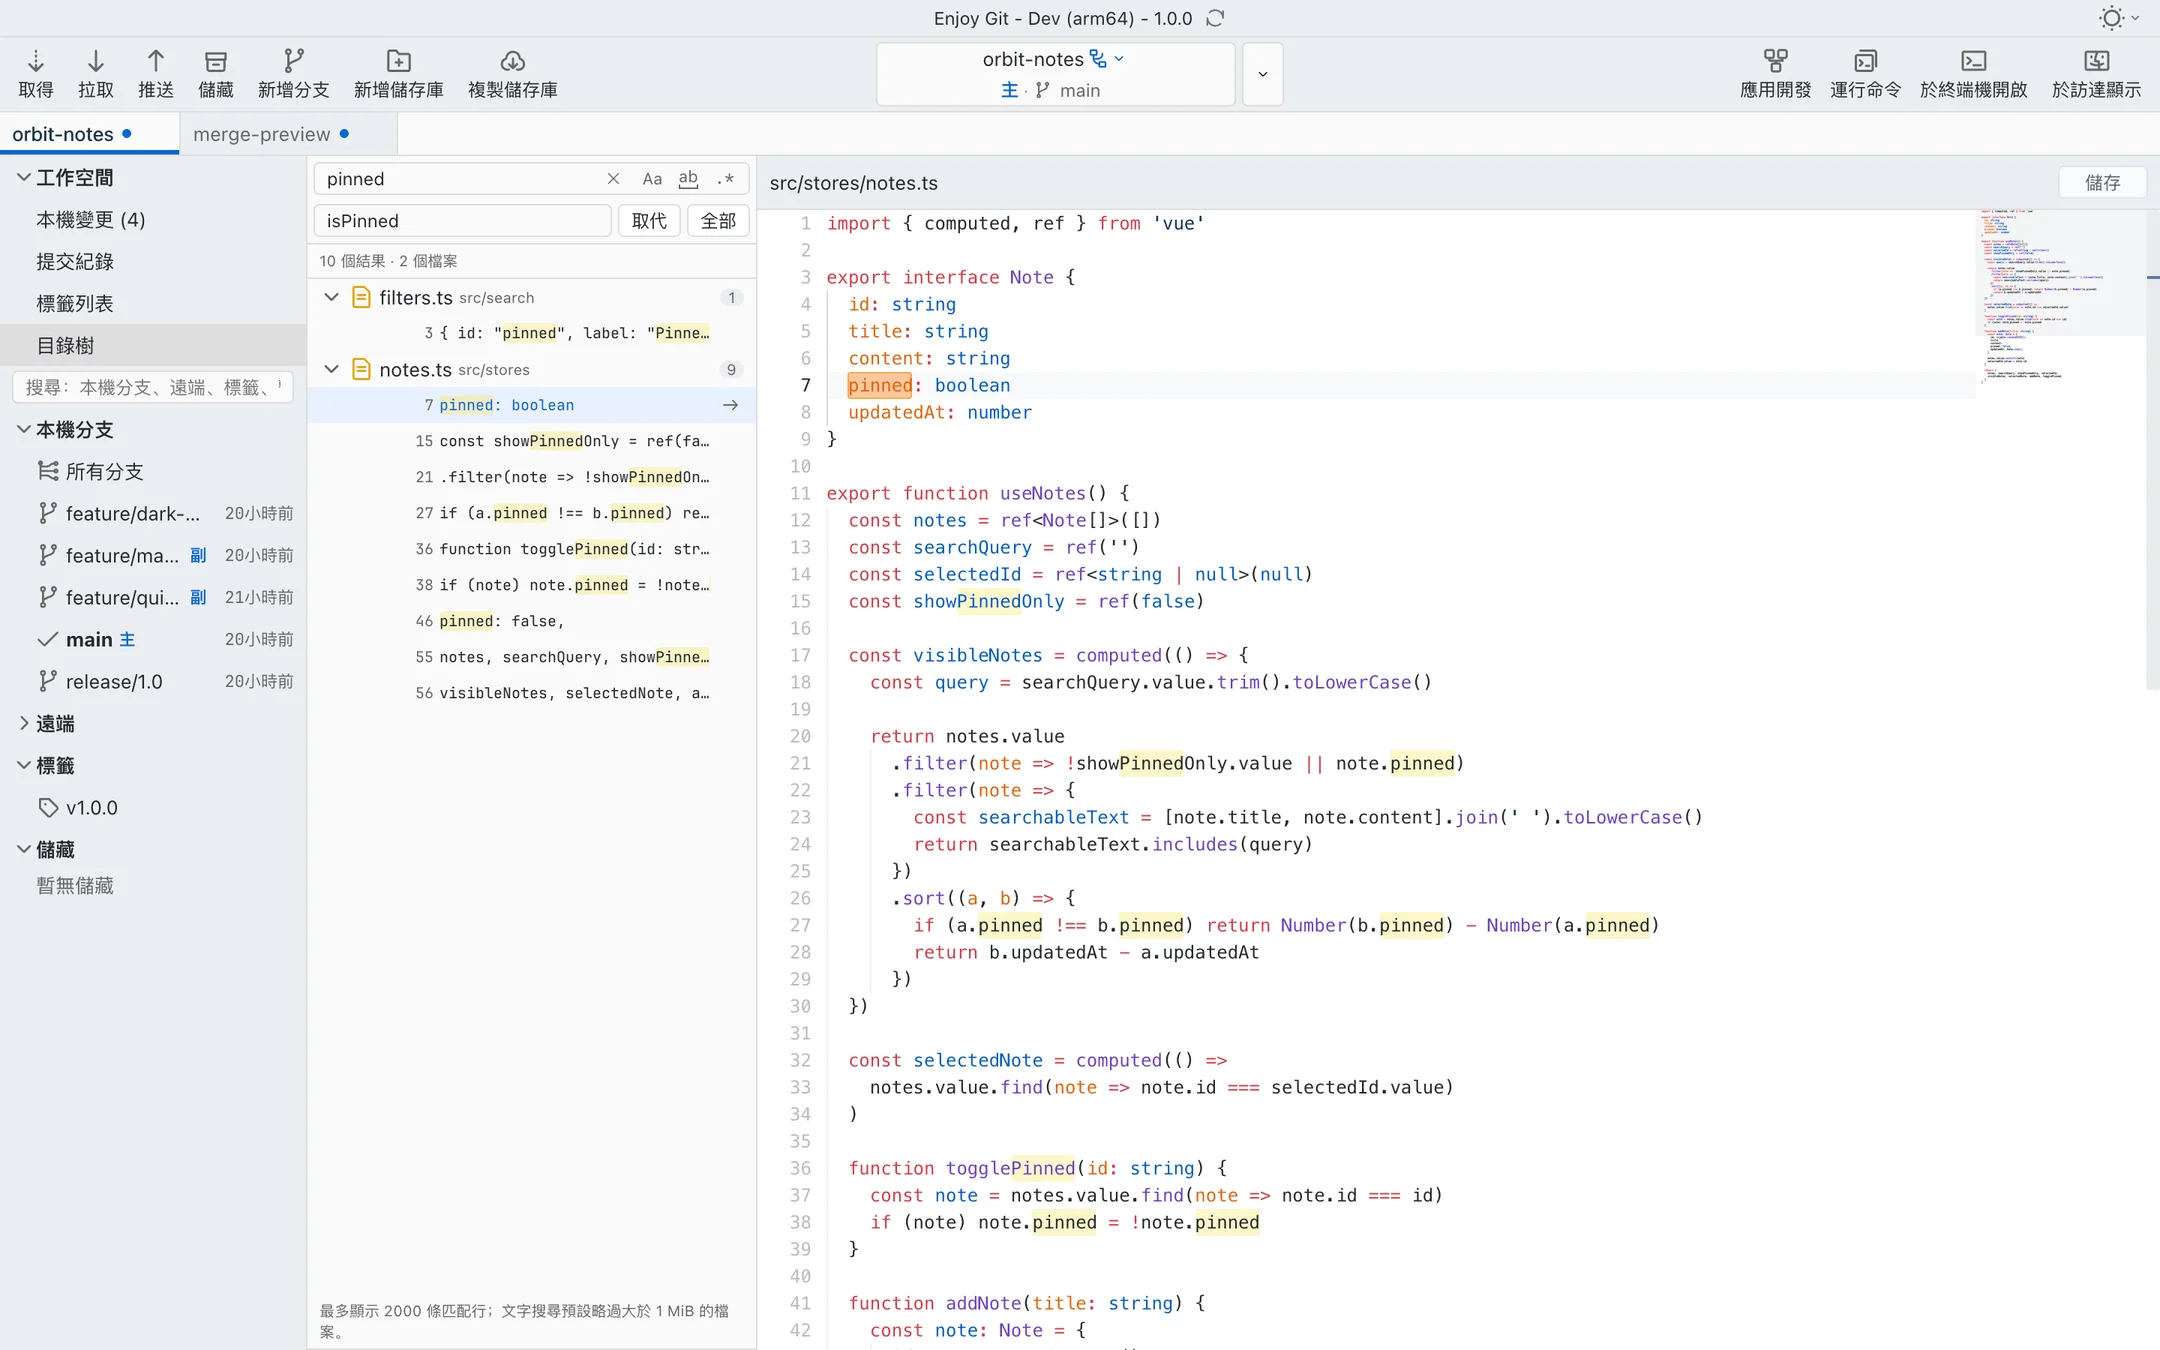Toggle case-sensitive search (Aa)
2160x1350 pixels.
(x=652, y=179)
